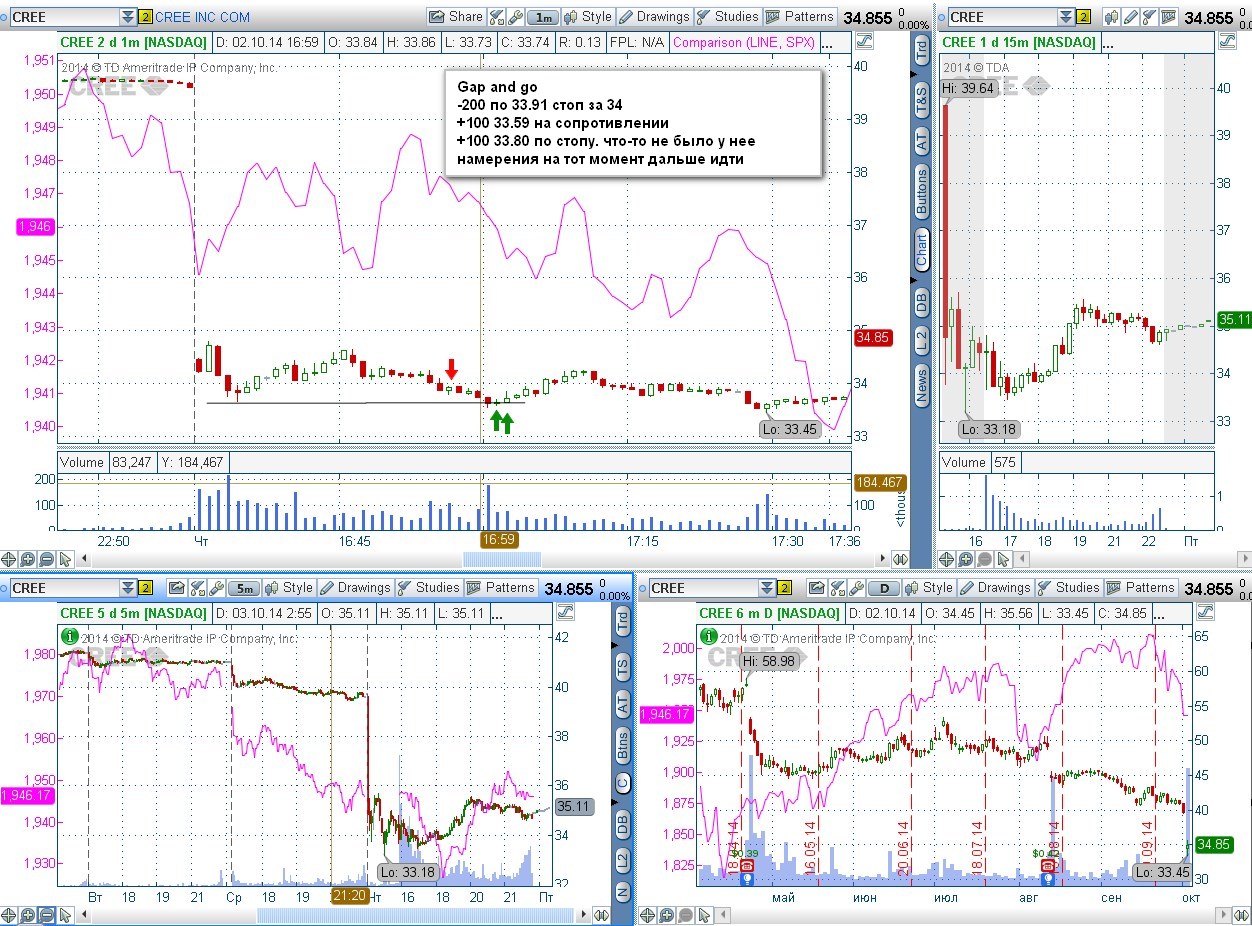Click the 16:59 time marker on the 1m chart axis
Viewport: 1252px width, 926px height.
pos(499,540)
